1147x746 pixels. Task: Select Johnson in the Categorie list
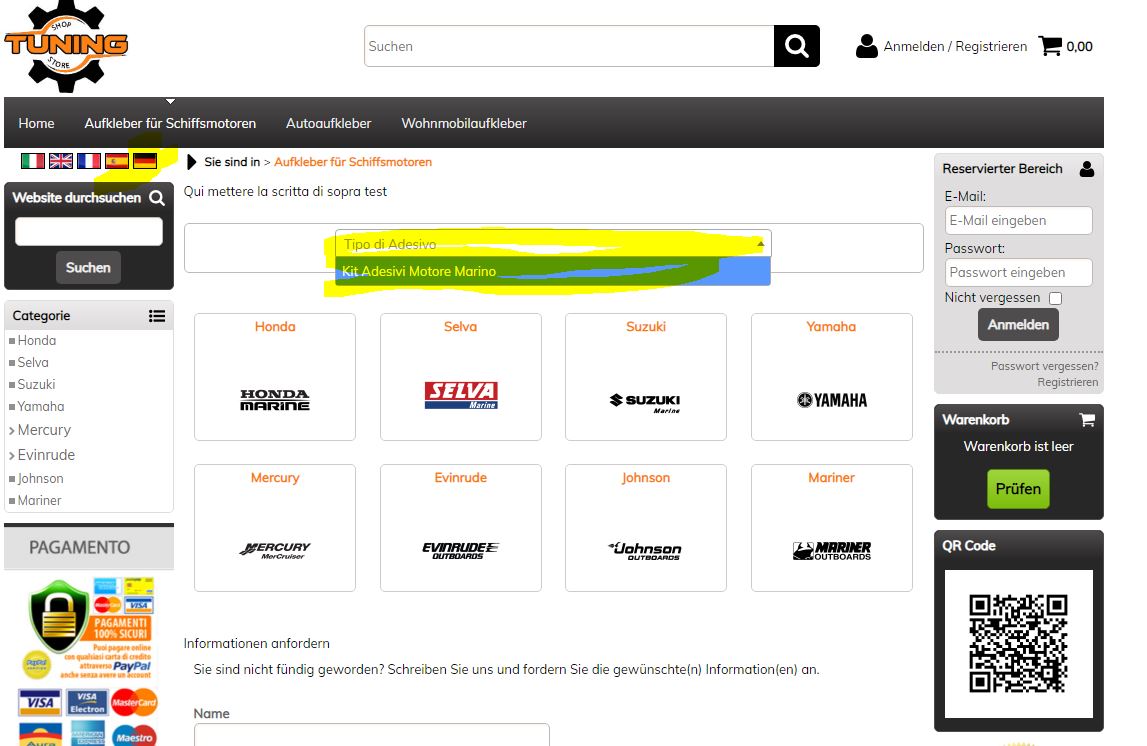[40, 479]
